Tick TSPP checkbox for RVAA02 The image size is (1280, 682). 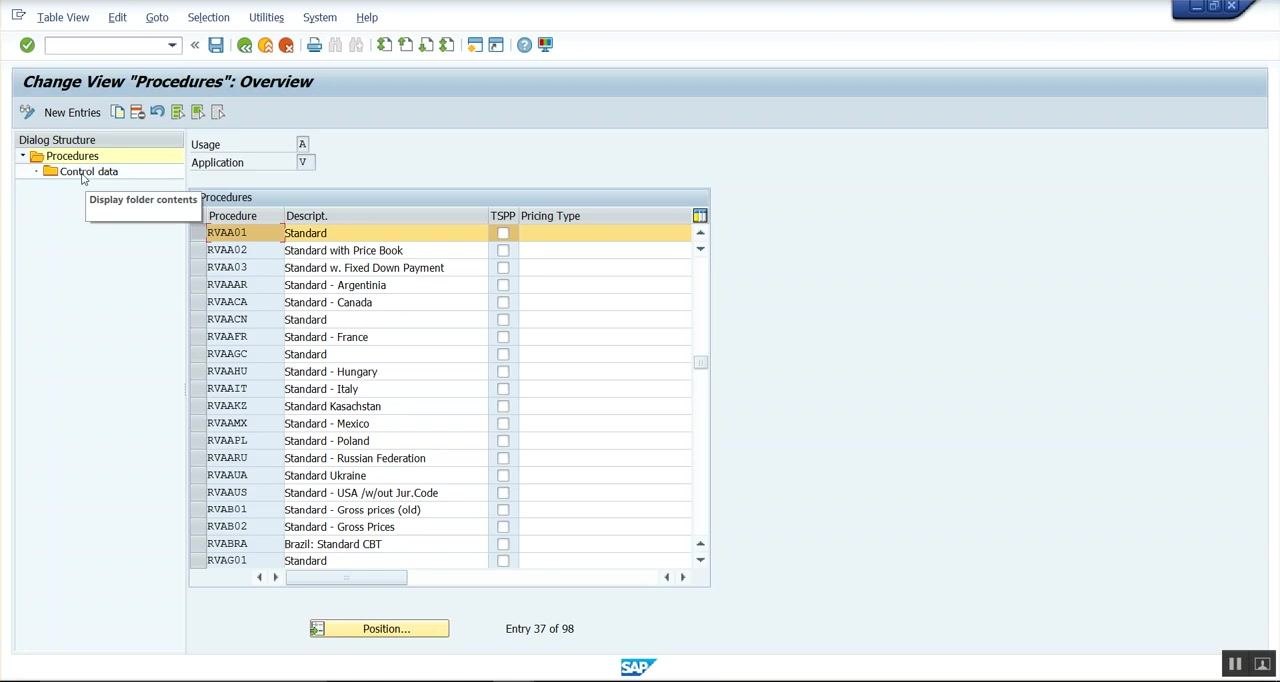[503, 250]
